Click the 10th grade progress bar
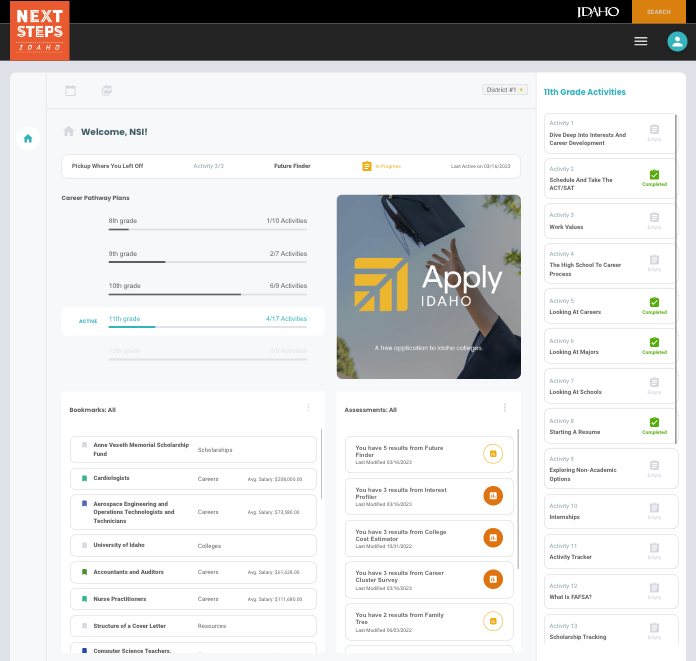 point(208,294)
